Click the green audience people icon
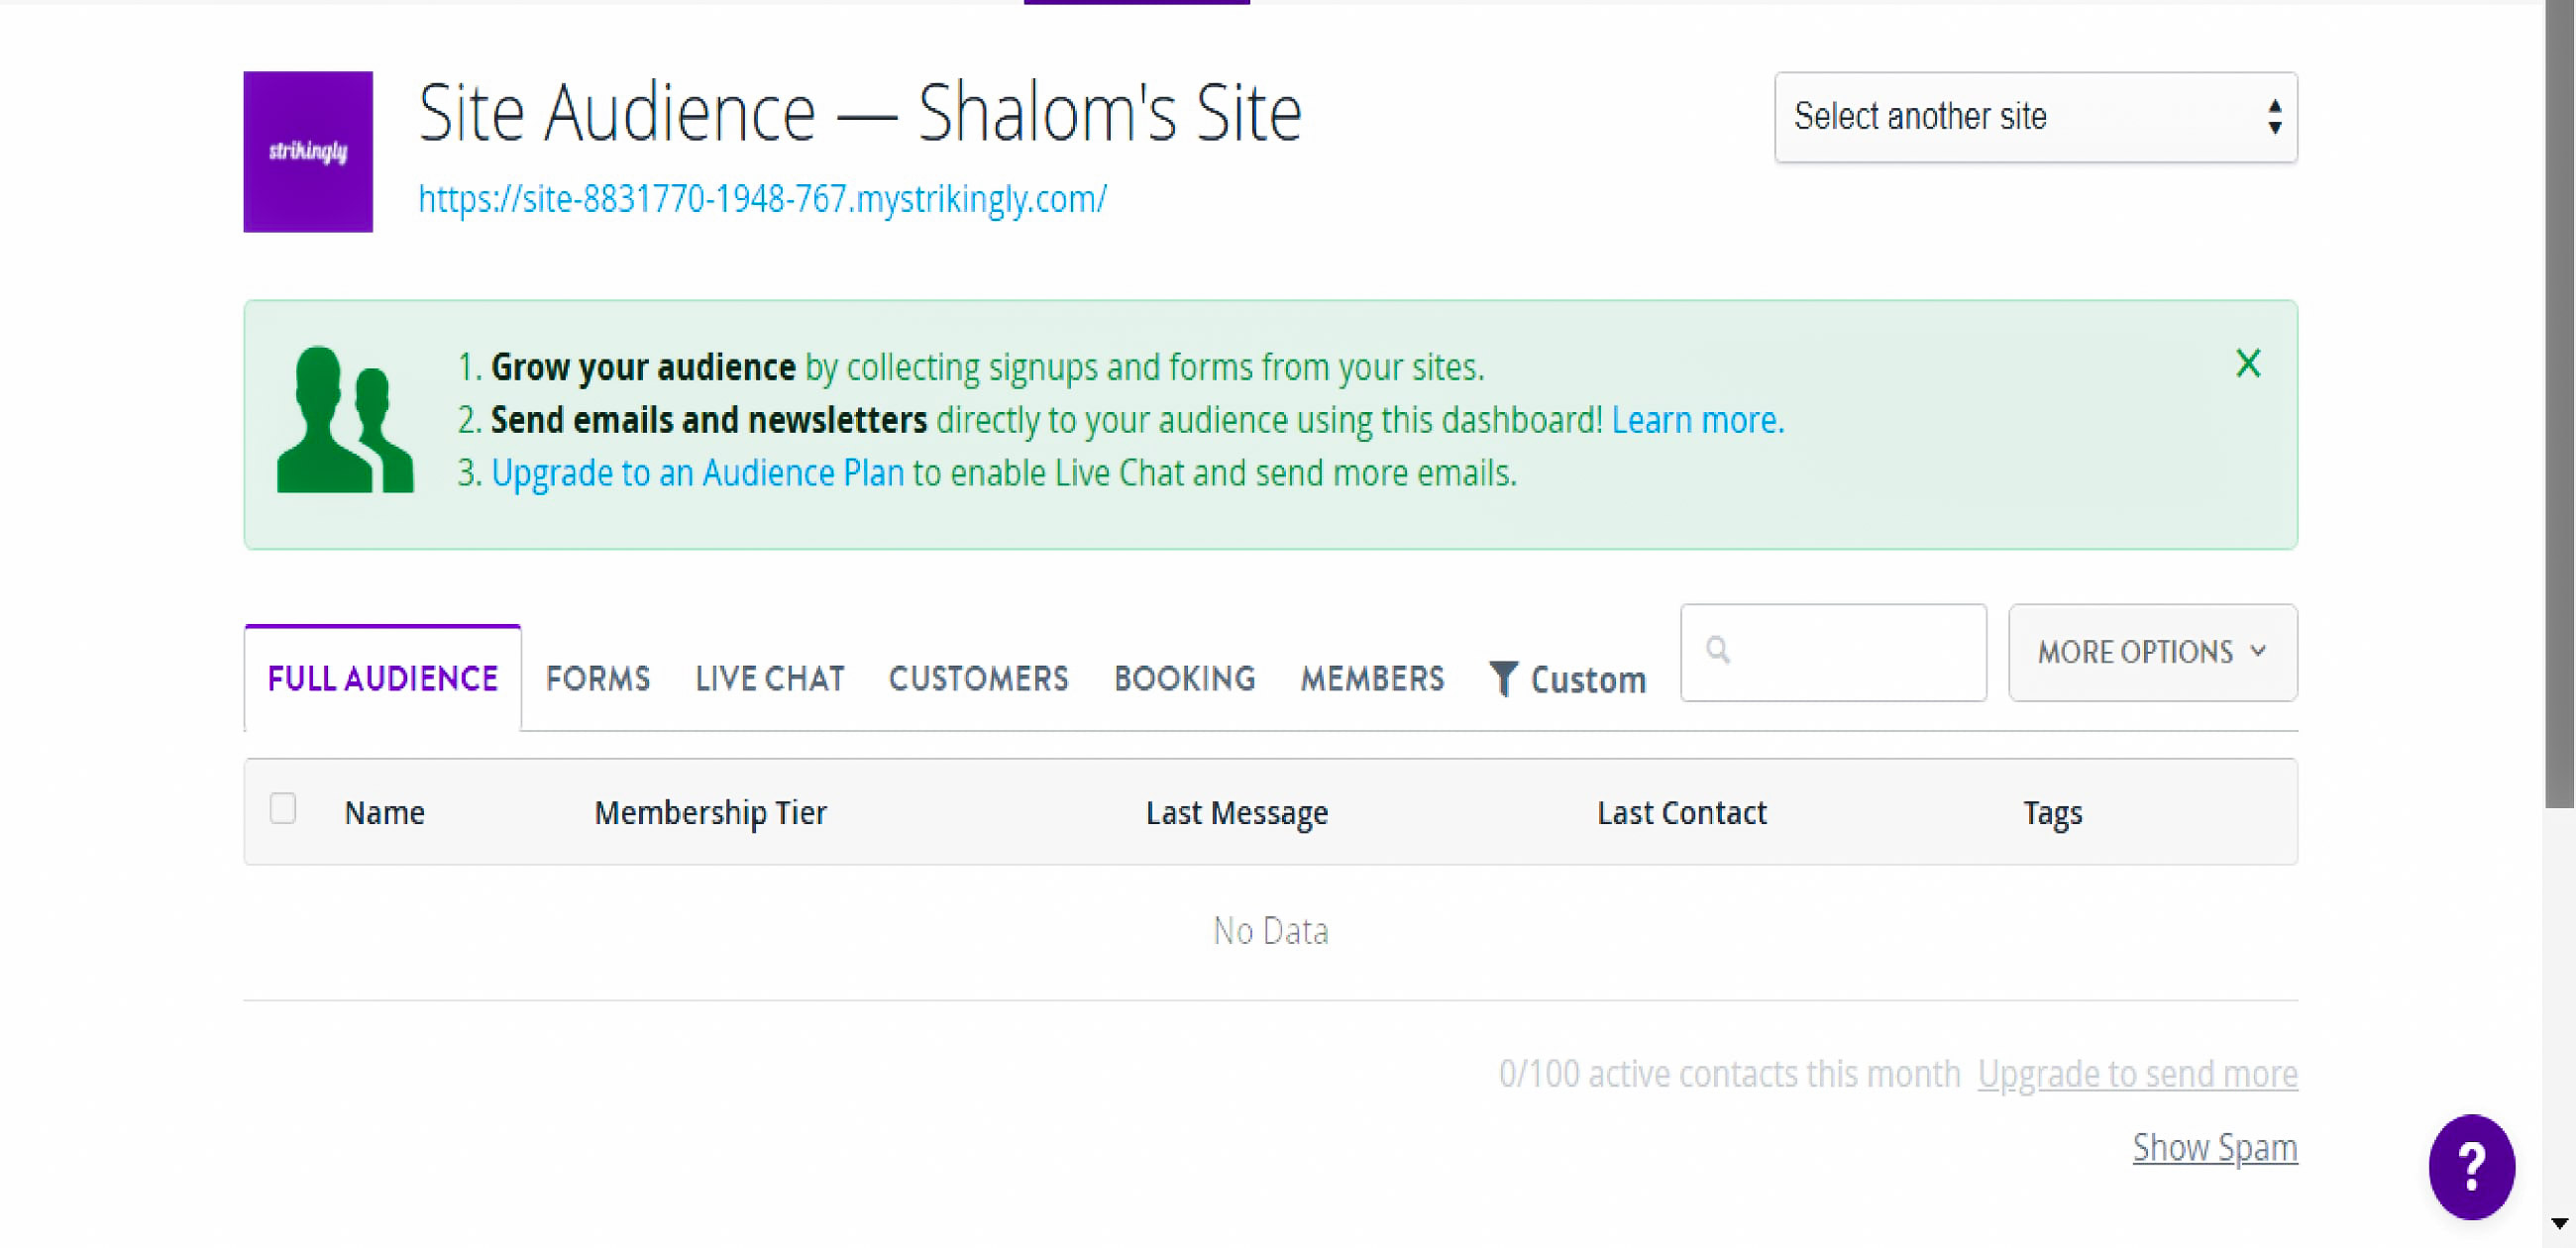 344,419
